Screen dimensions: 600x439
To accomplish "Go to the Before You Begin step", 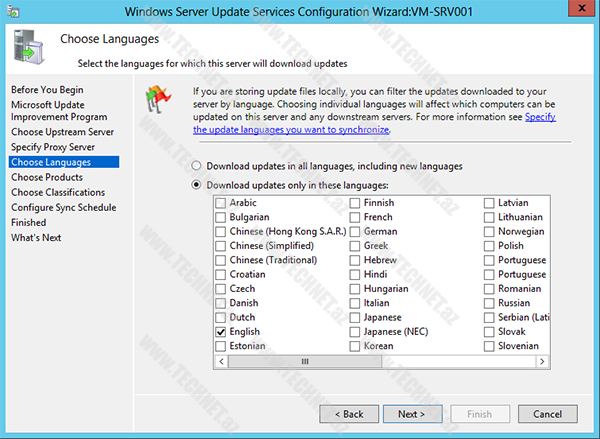I will click(47, 90).
